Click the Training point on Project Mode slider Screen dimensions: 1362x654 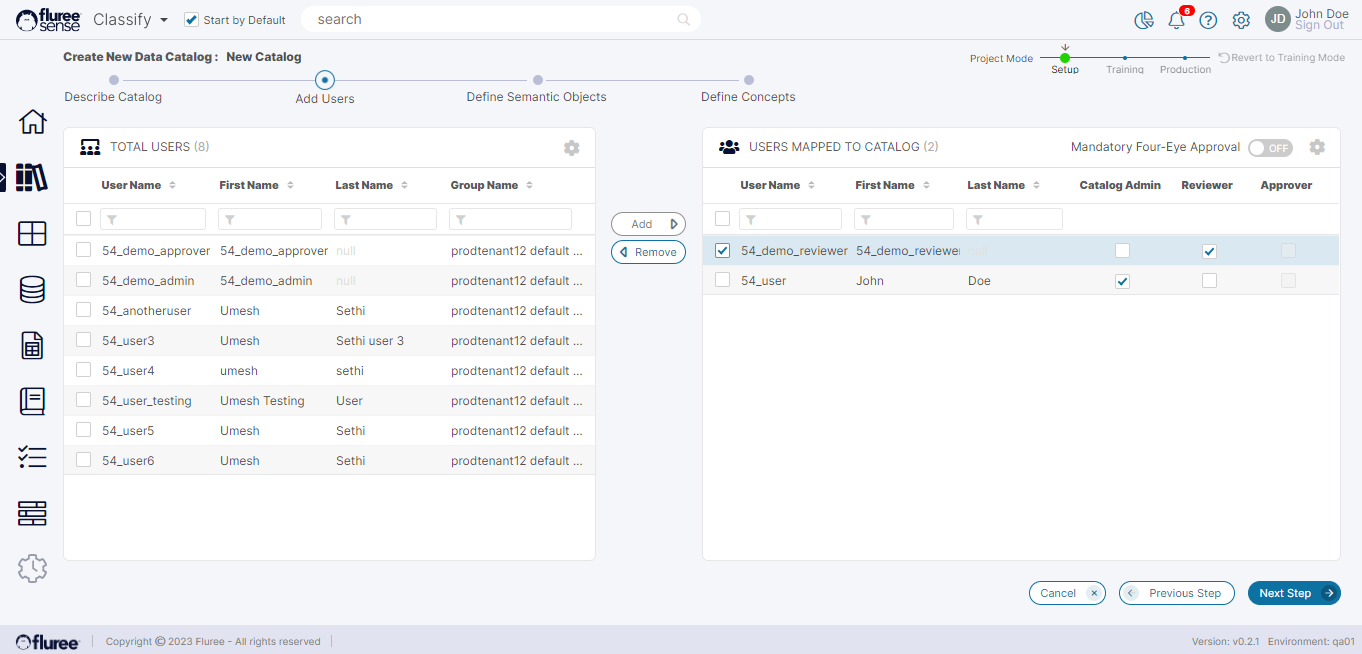pyautogui.click(x=1125, y=58)
